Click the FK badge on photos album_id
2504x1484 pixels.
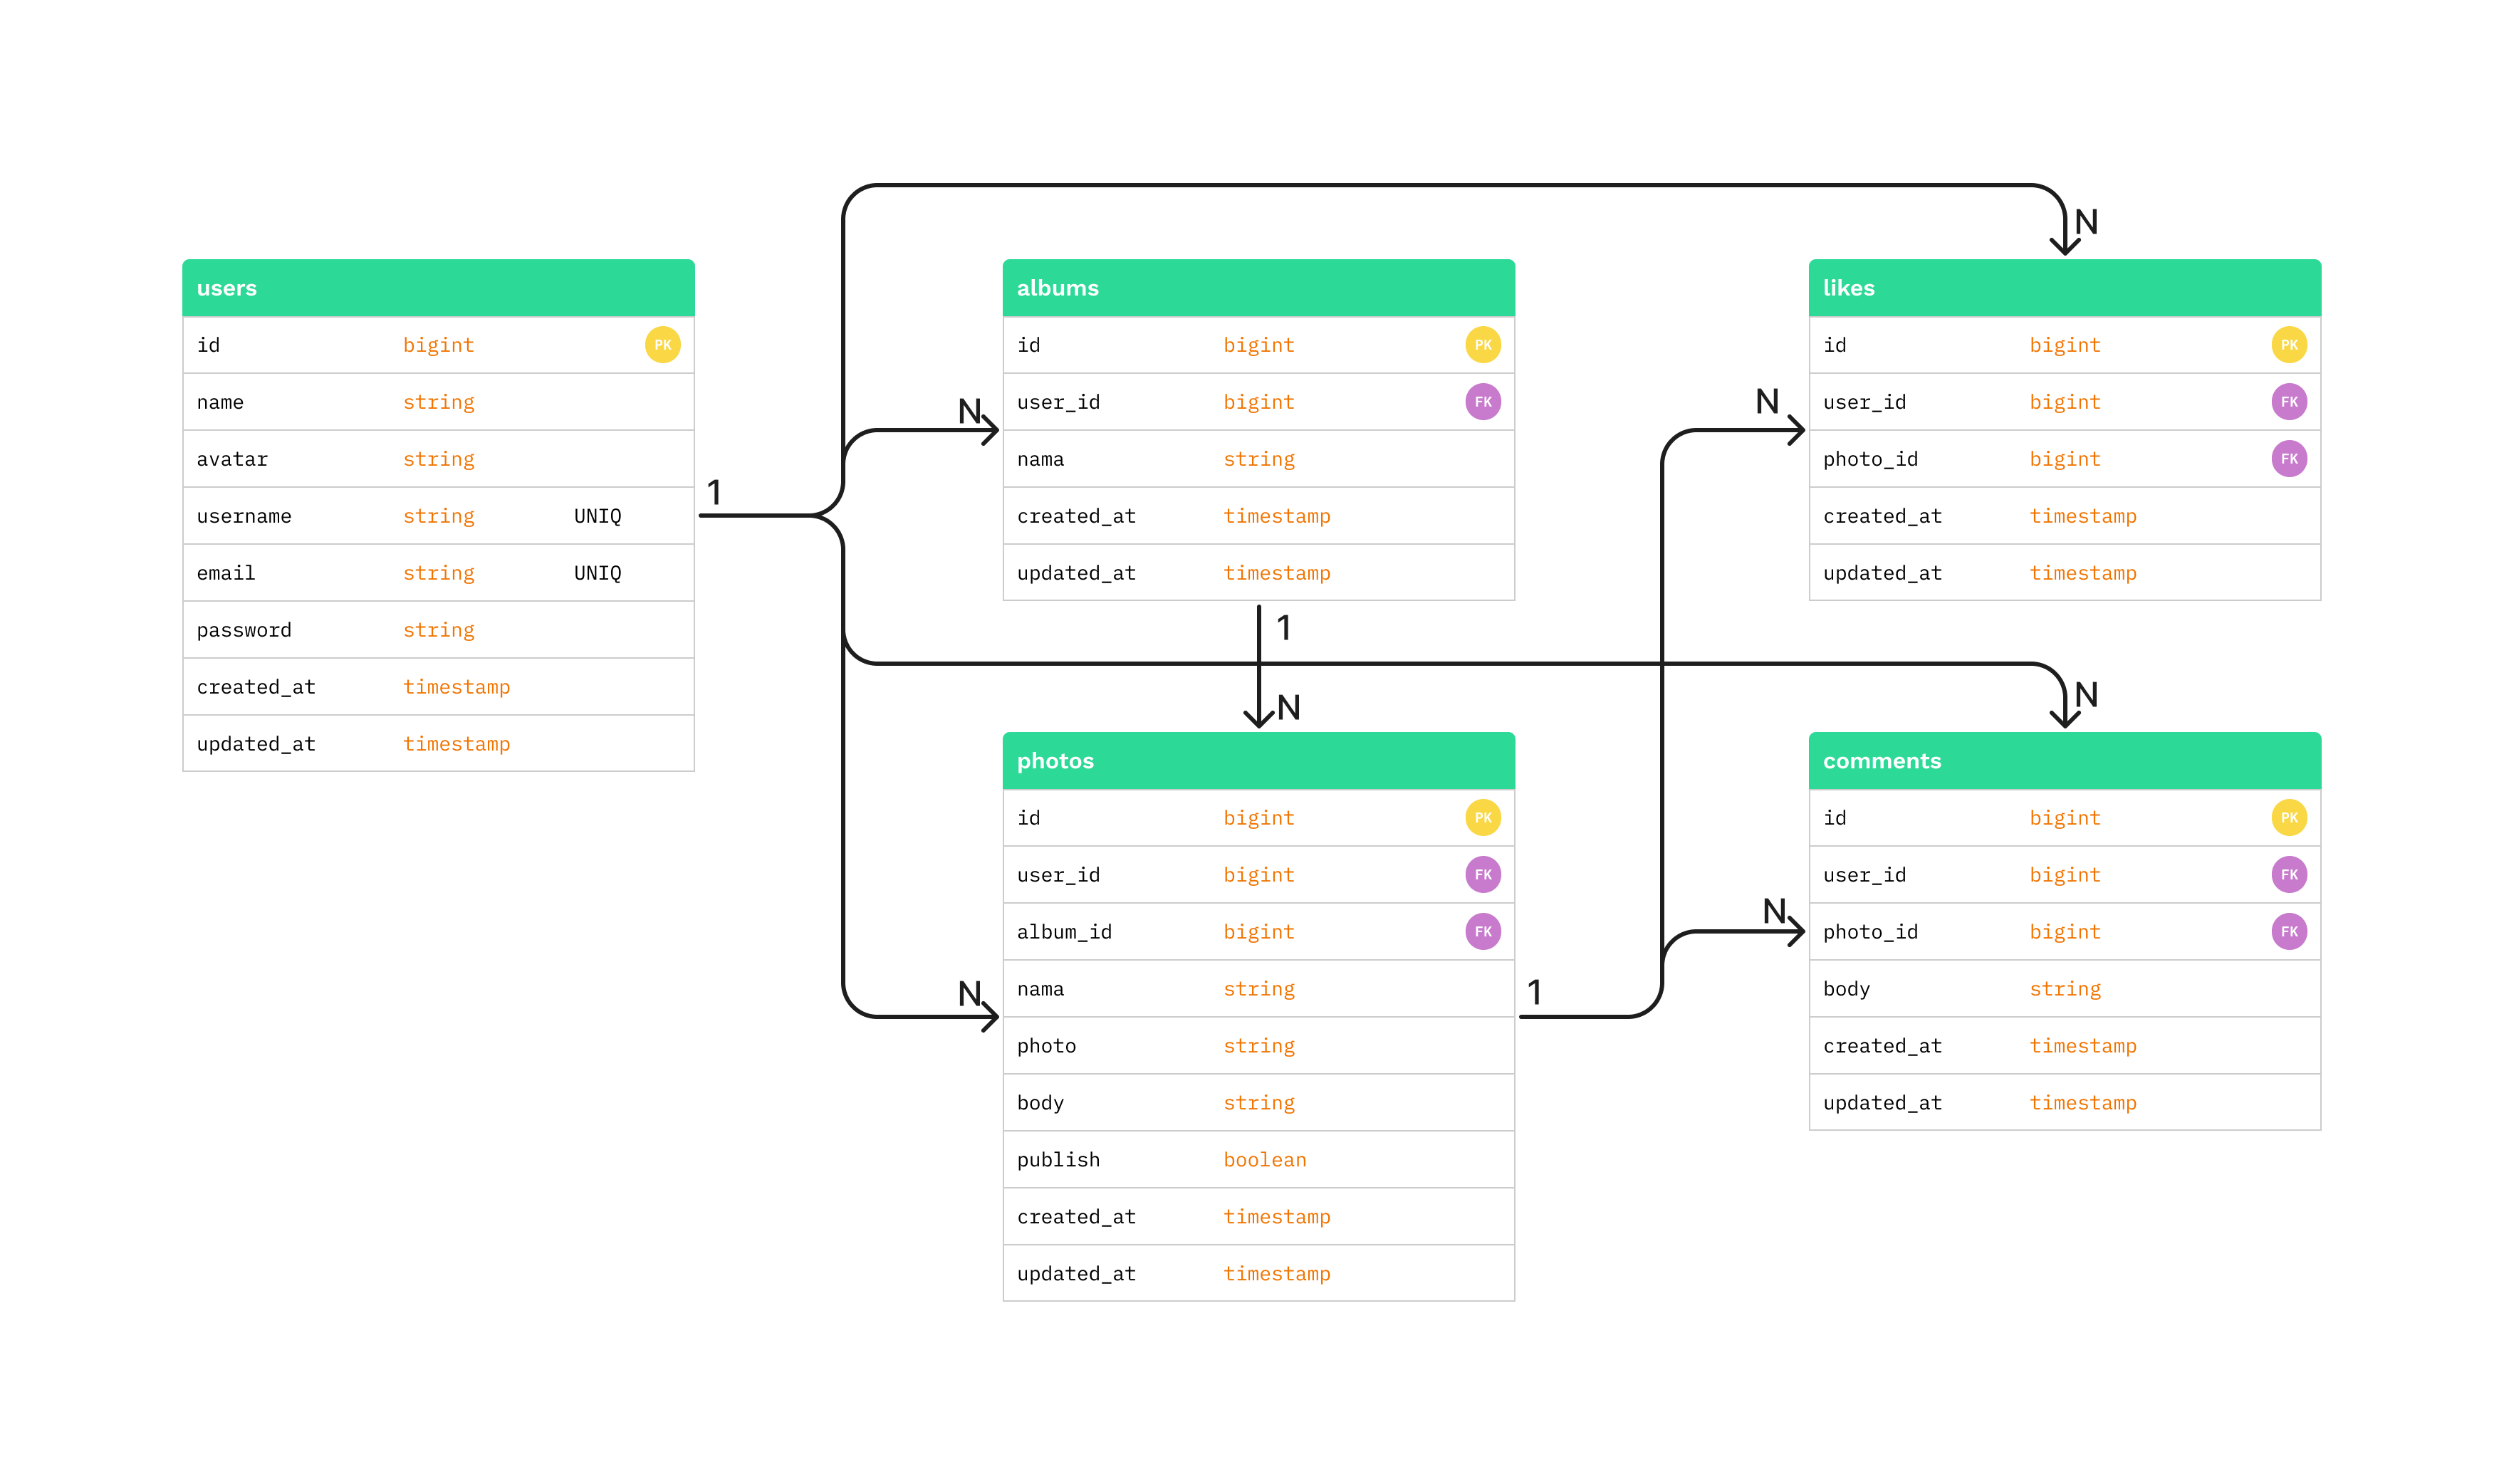click(1482, 932)
